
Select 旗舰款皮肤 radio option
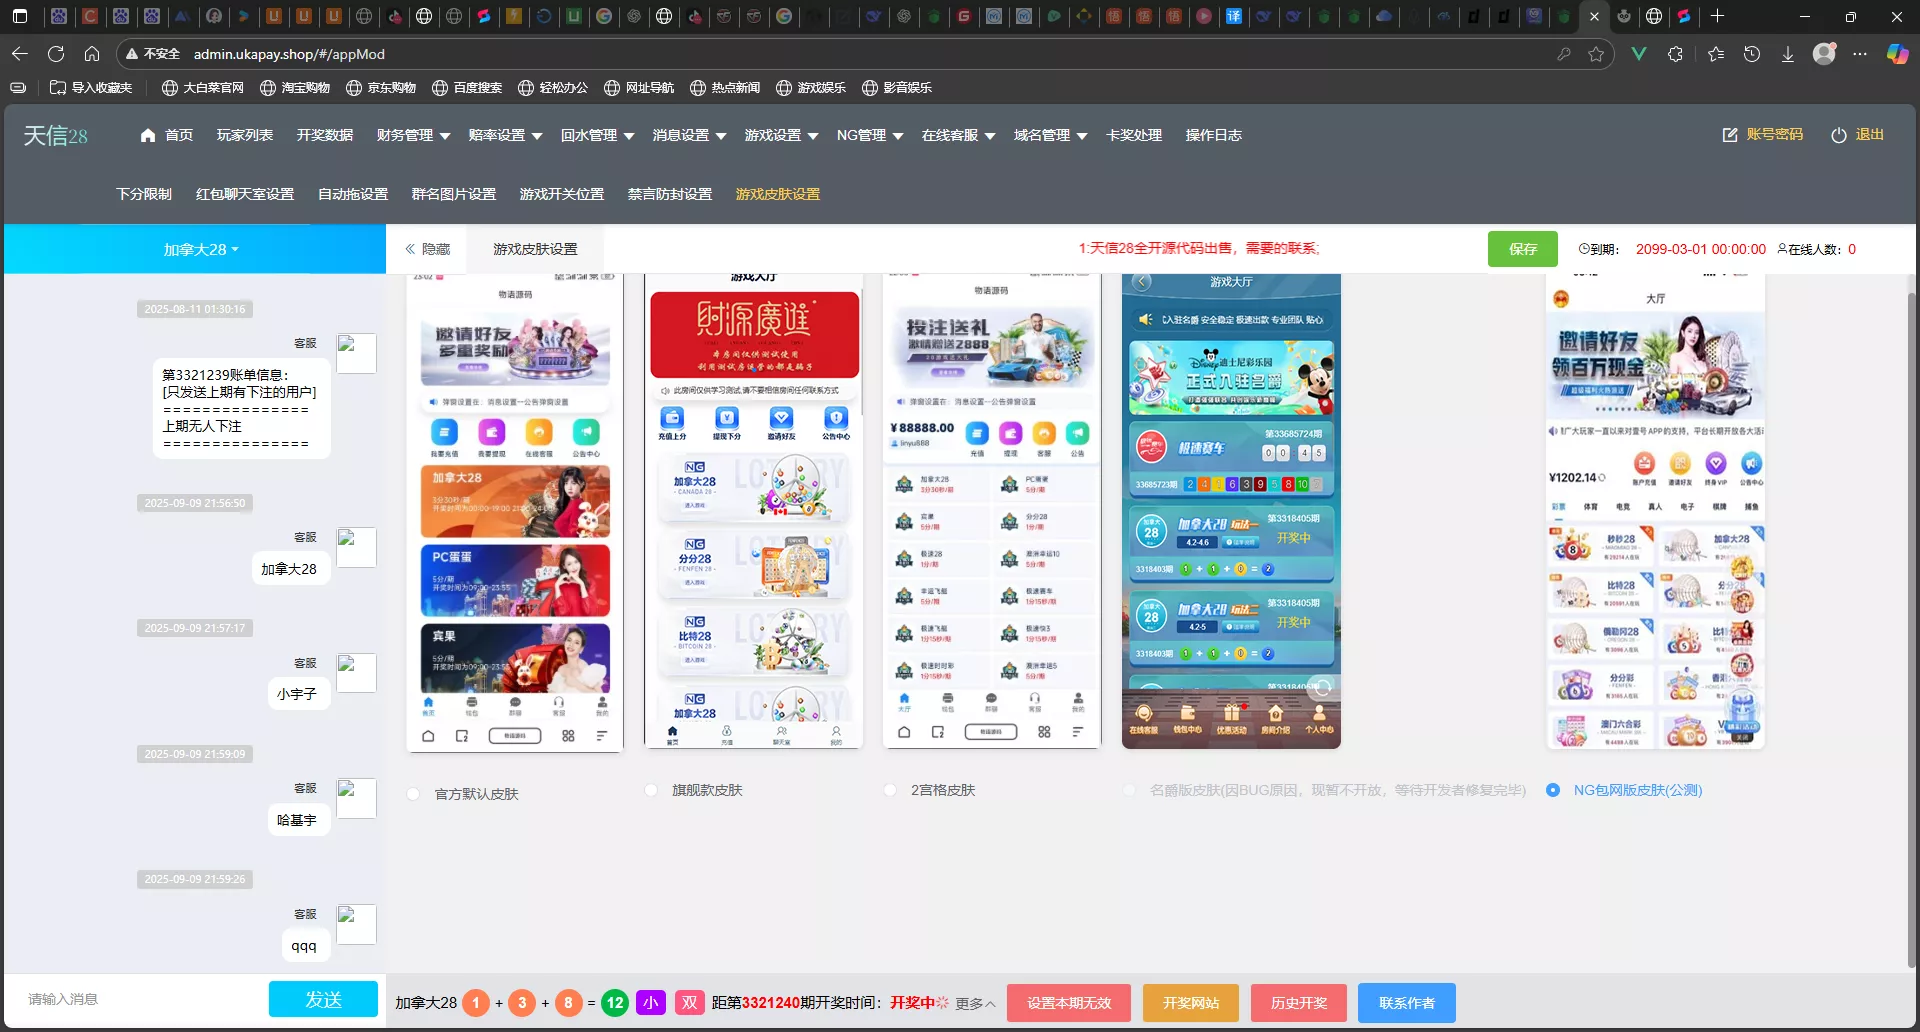pos(651,790)
